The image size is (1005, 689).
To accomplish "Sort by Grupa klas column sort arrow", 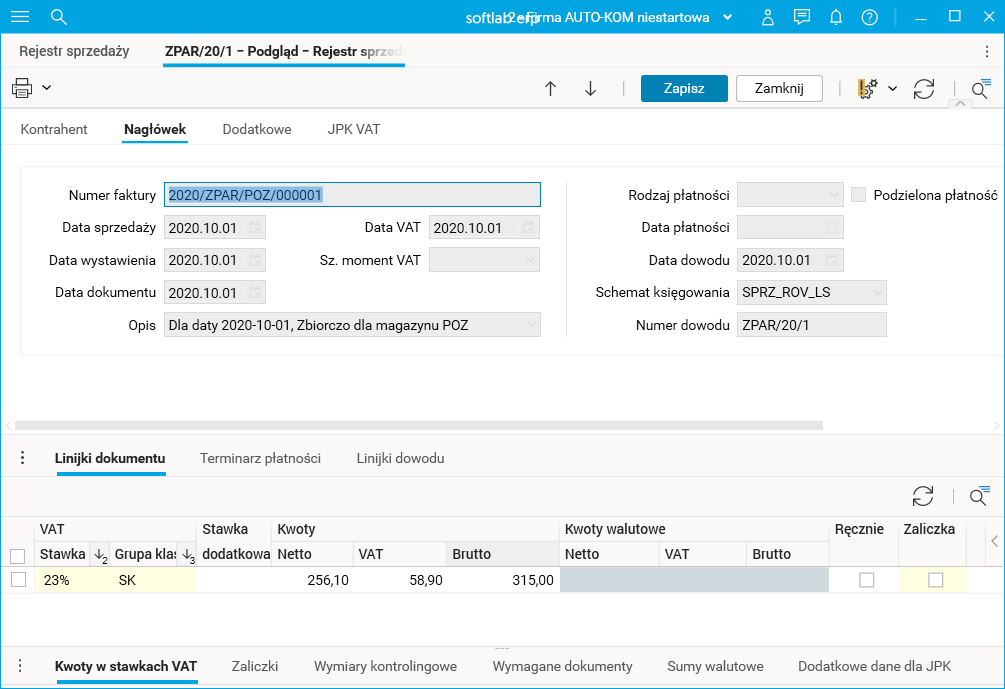I will point(188,555).
